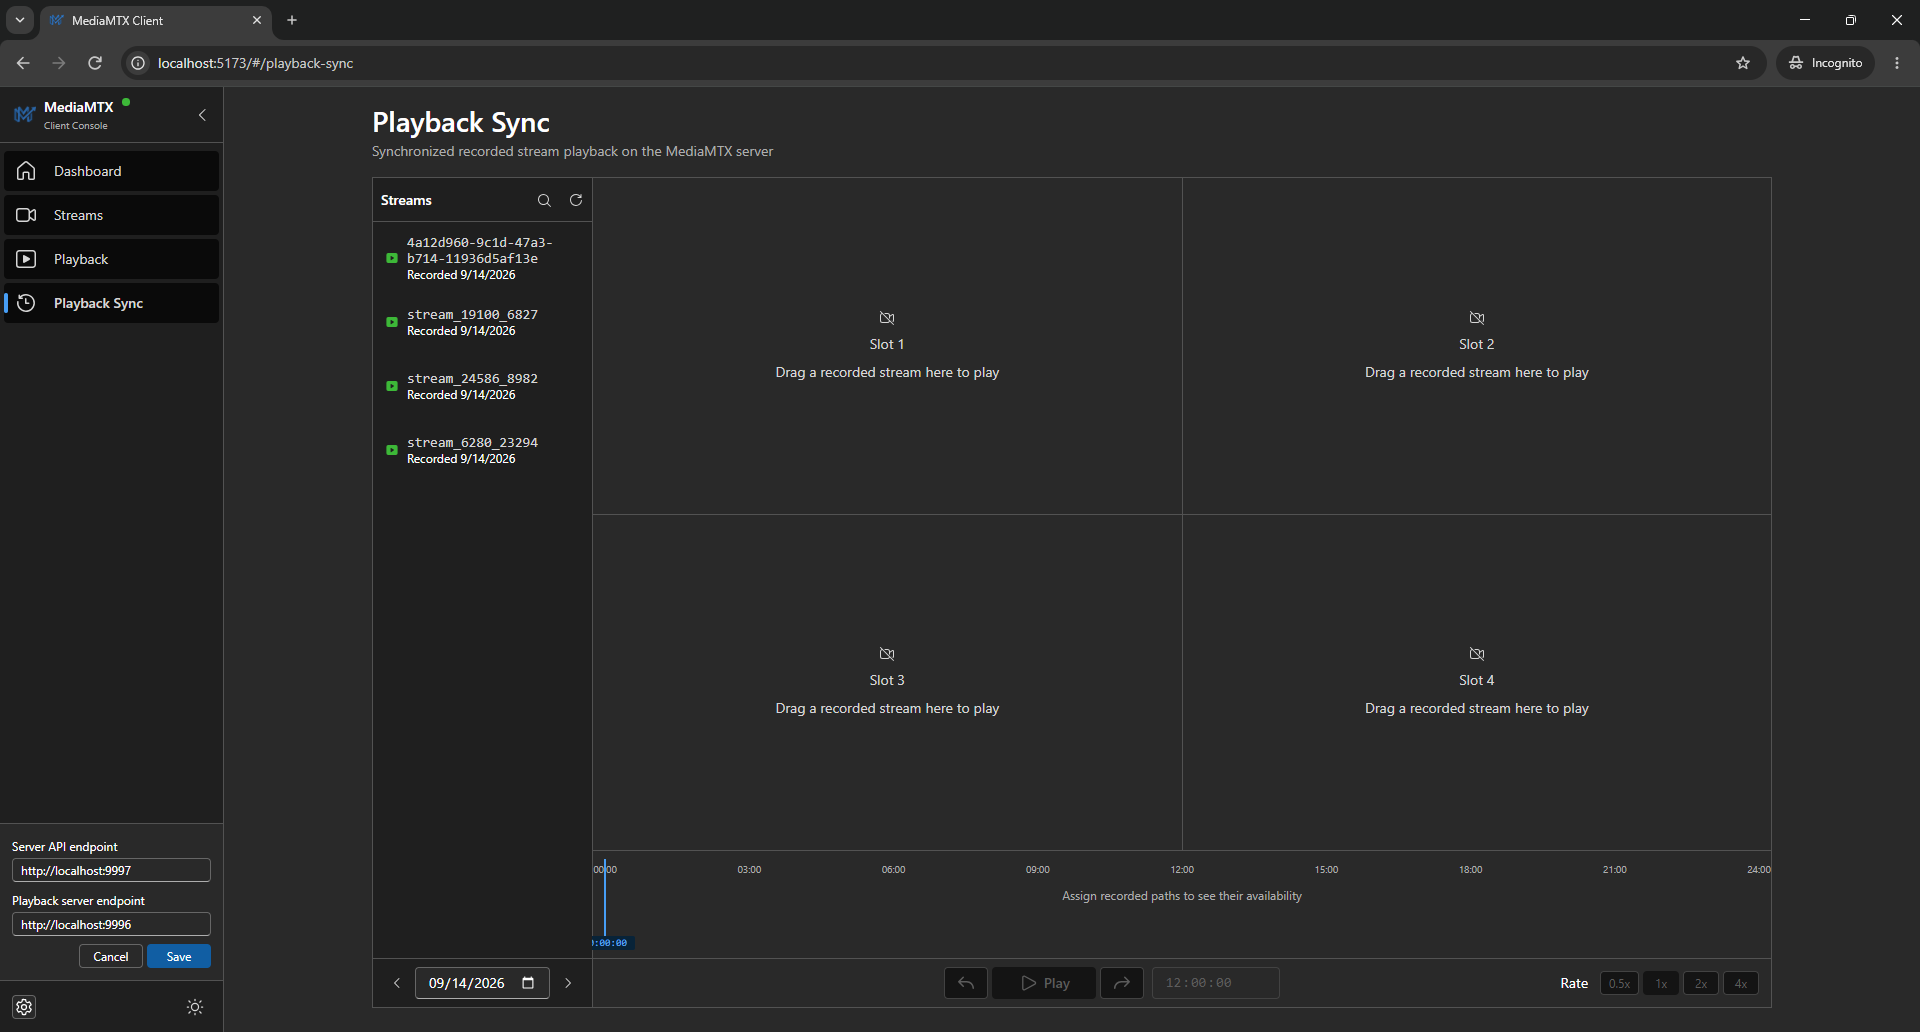Go to the previous day
Screen dimensions: 1920x1032
(397, 983)
